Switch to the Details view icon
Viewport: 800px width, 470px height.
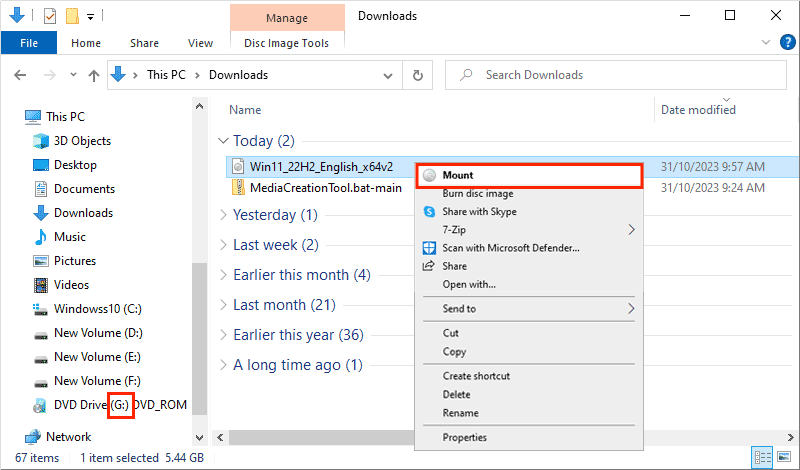click(762, 457)
